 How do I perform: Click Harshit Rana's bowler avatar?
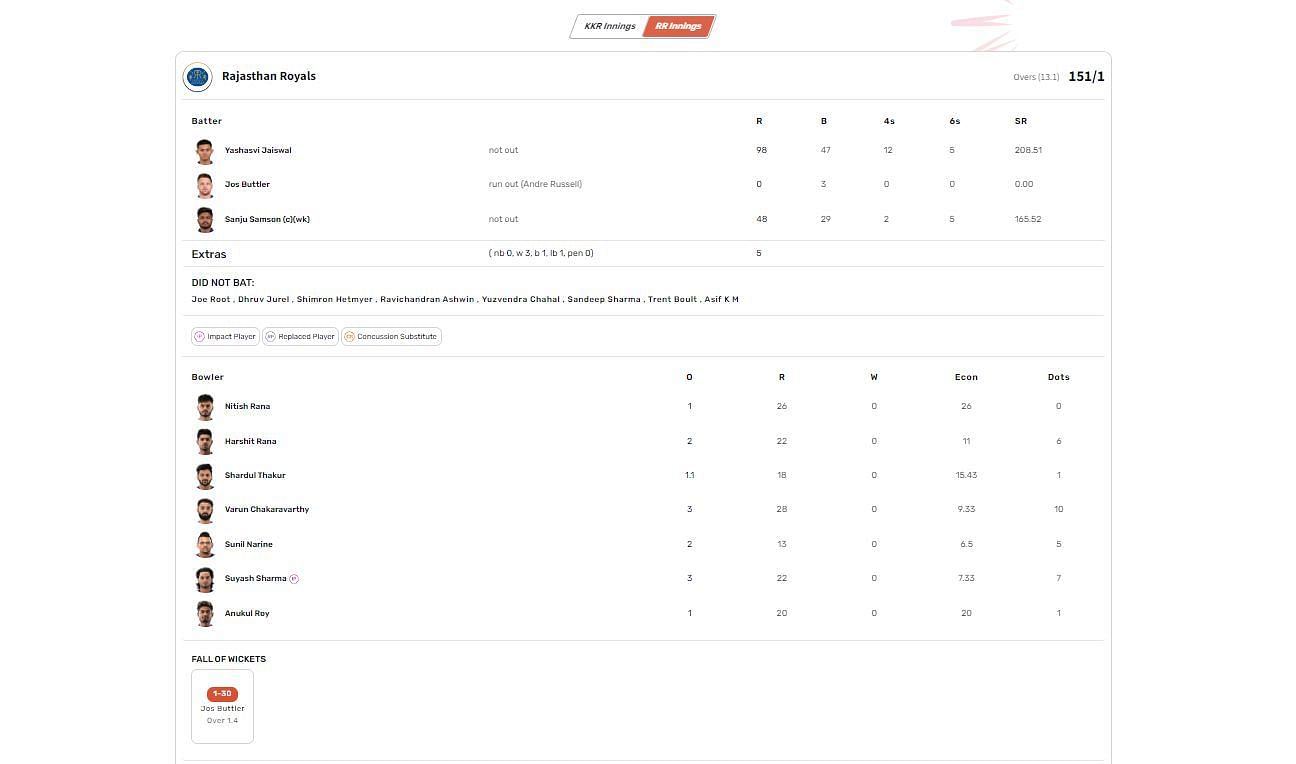tap(205, 441)
